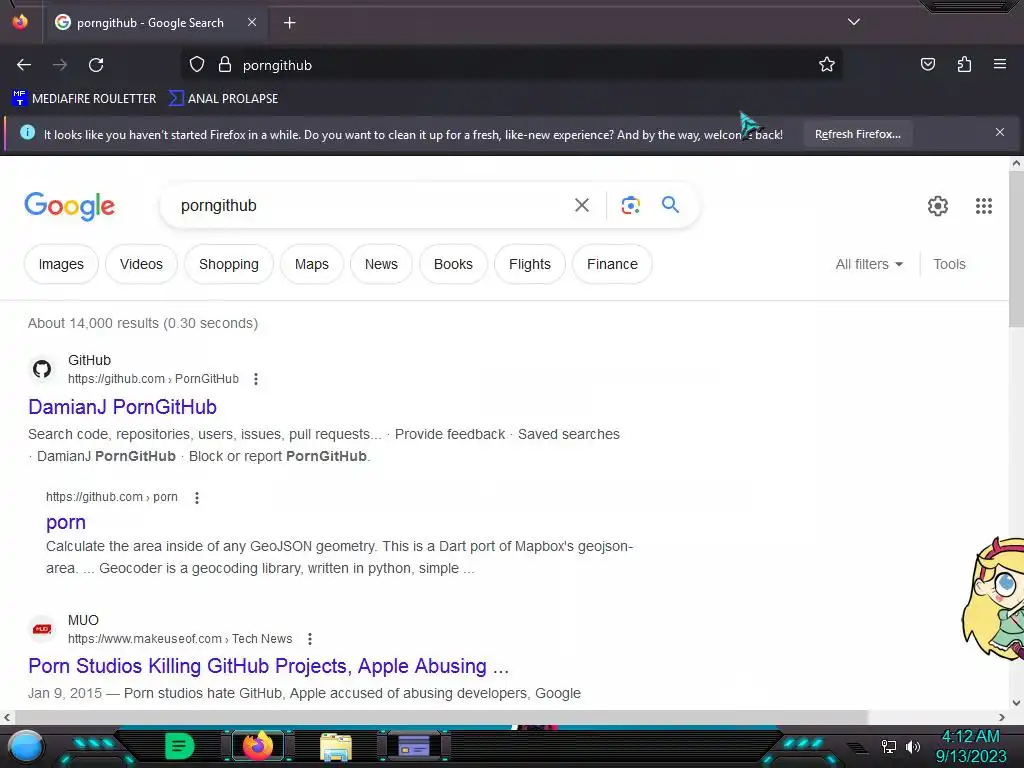This screenshot has height=768, width=1024.
Task: Click the Start orb on the taskbar
Action: pos(25,746)
